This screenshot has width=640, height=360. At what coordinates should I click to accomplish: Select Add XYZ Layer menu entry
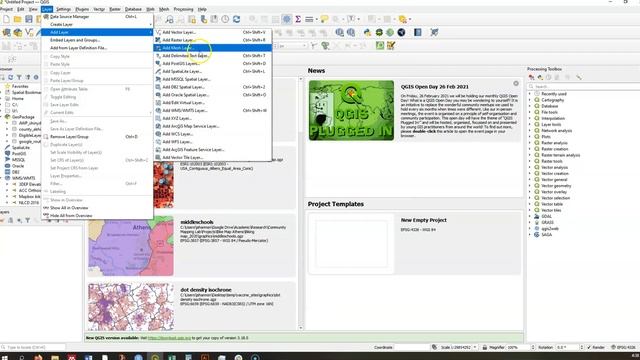(212, 118)
